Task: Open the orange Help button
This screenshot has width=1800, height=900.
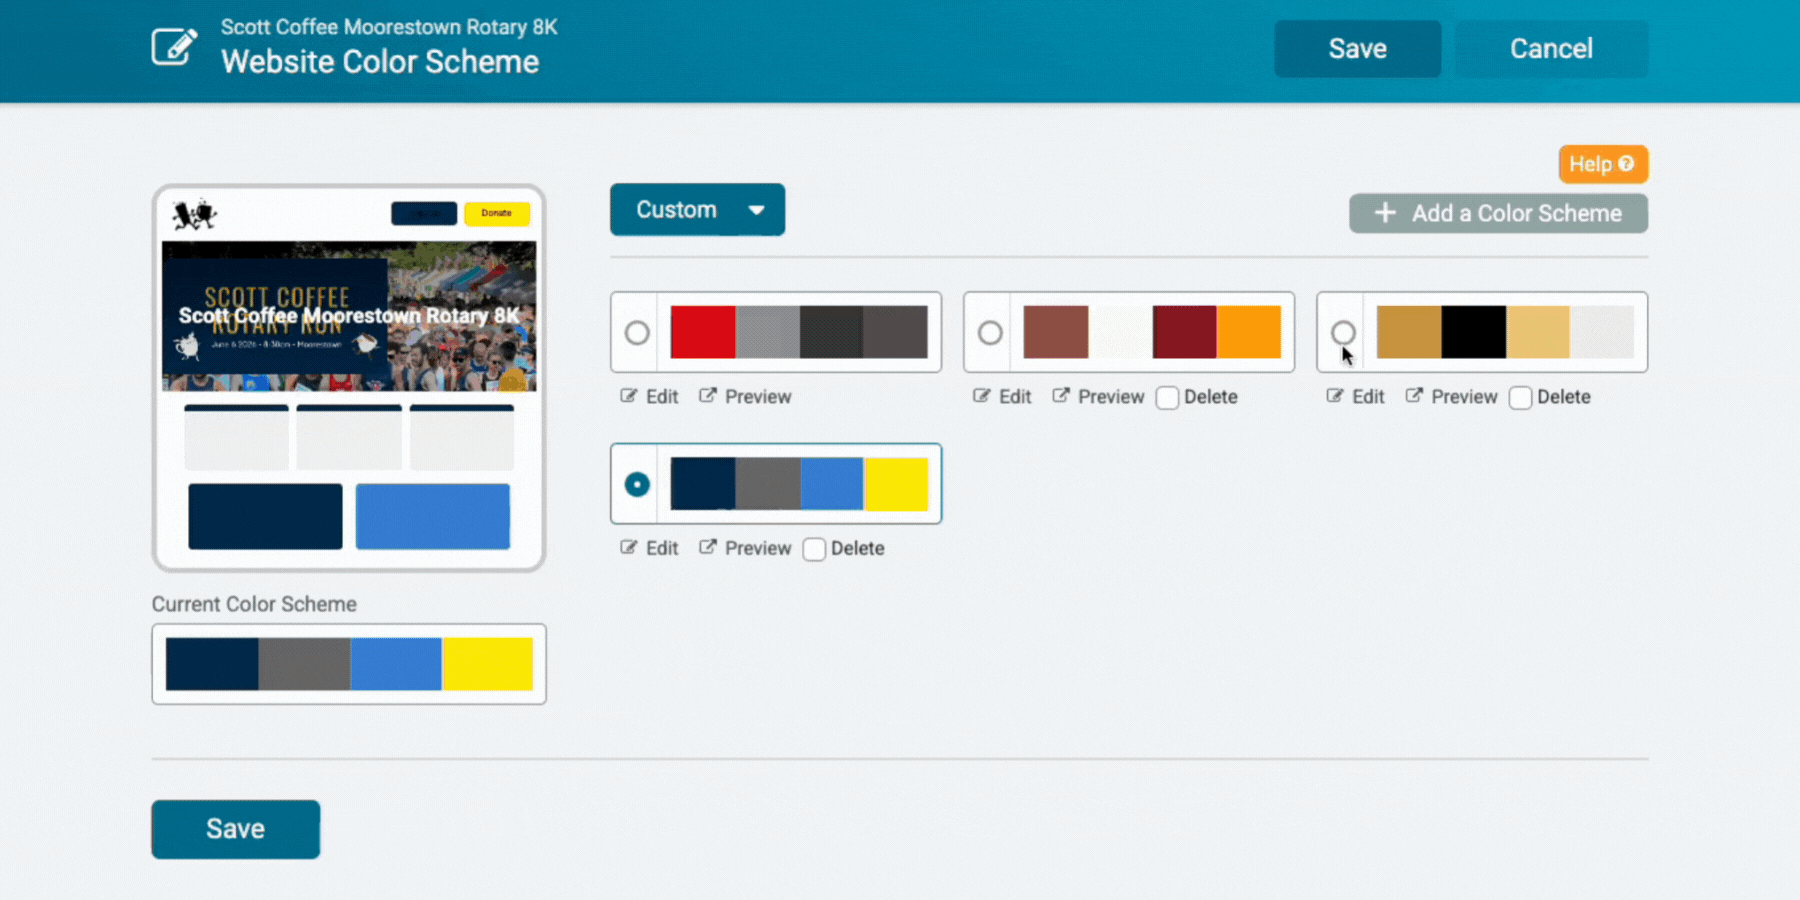Action: (1602, 164)
